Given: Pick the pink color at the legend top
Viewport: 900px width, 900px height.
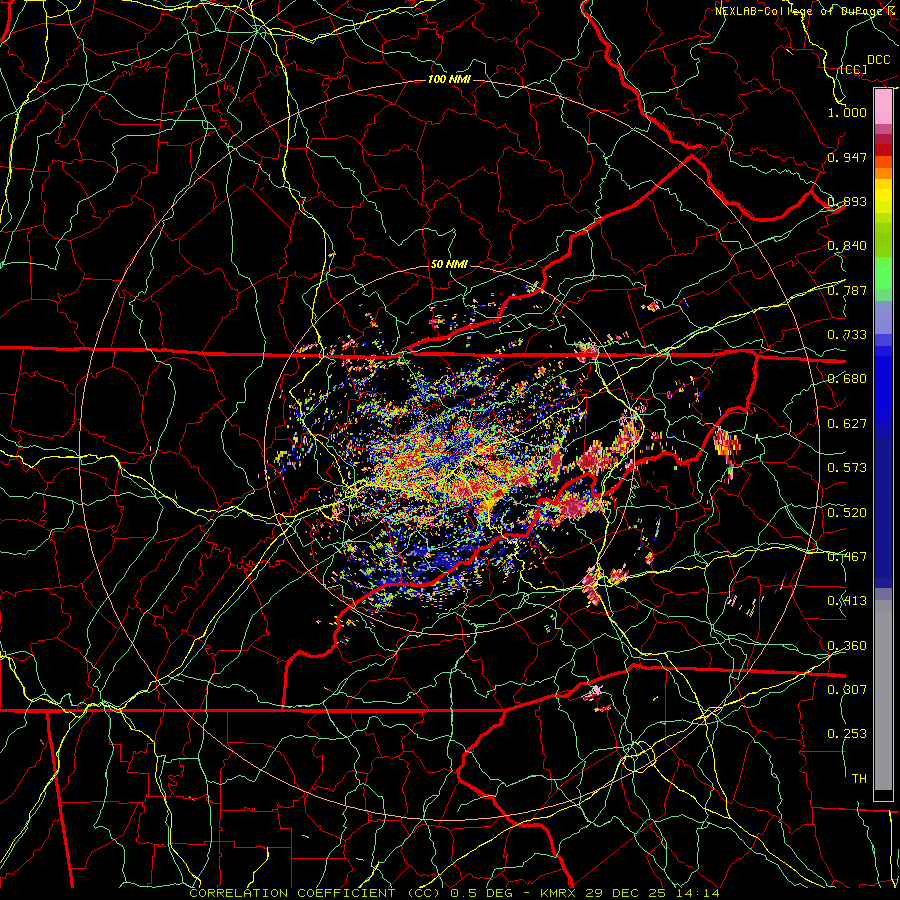Looking at the screenshot, I should [x=883, y=107].
